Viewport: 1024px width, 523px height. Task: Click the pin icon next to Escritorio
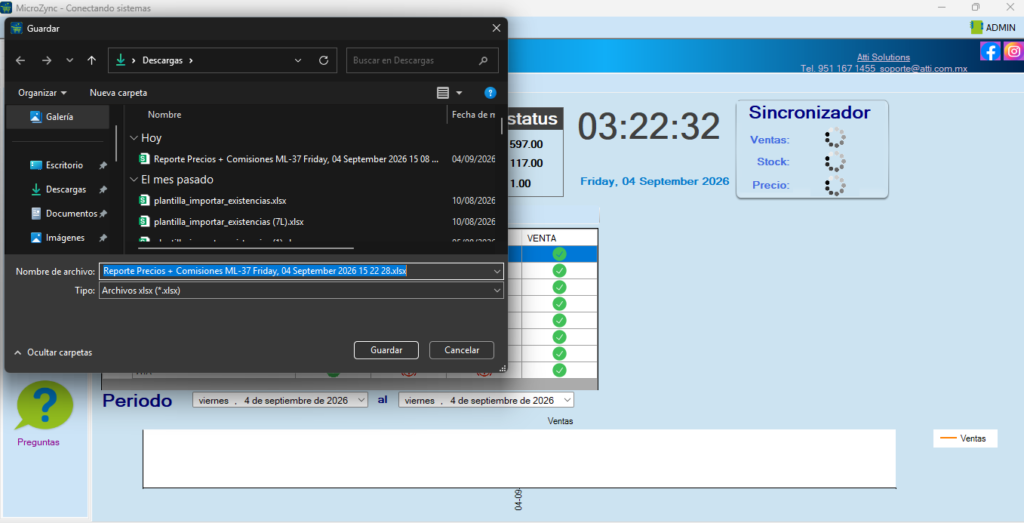click(x=103, y=166)
